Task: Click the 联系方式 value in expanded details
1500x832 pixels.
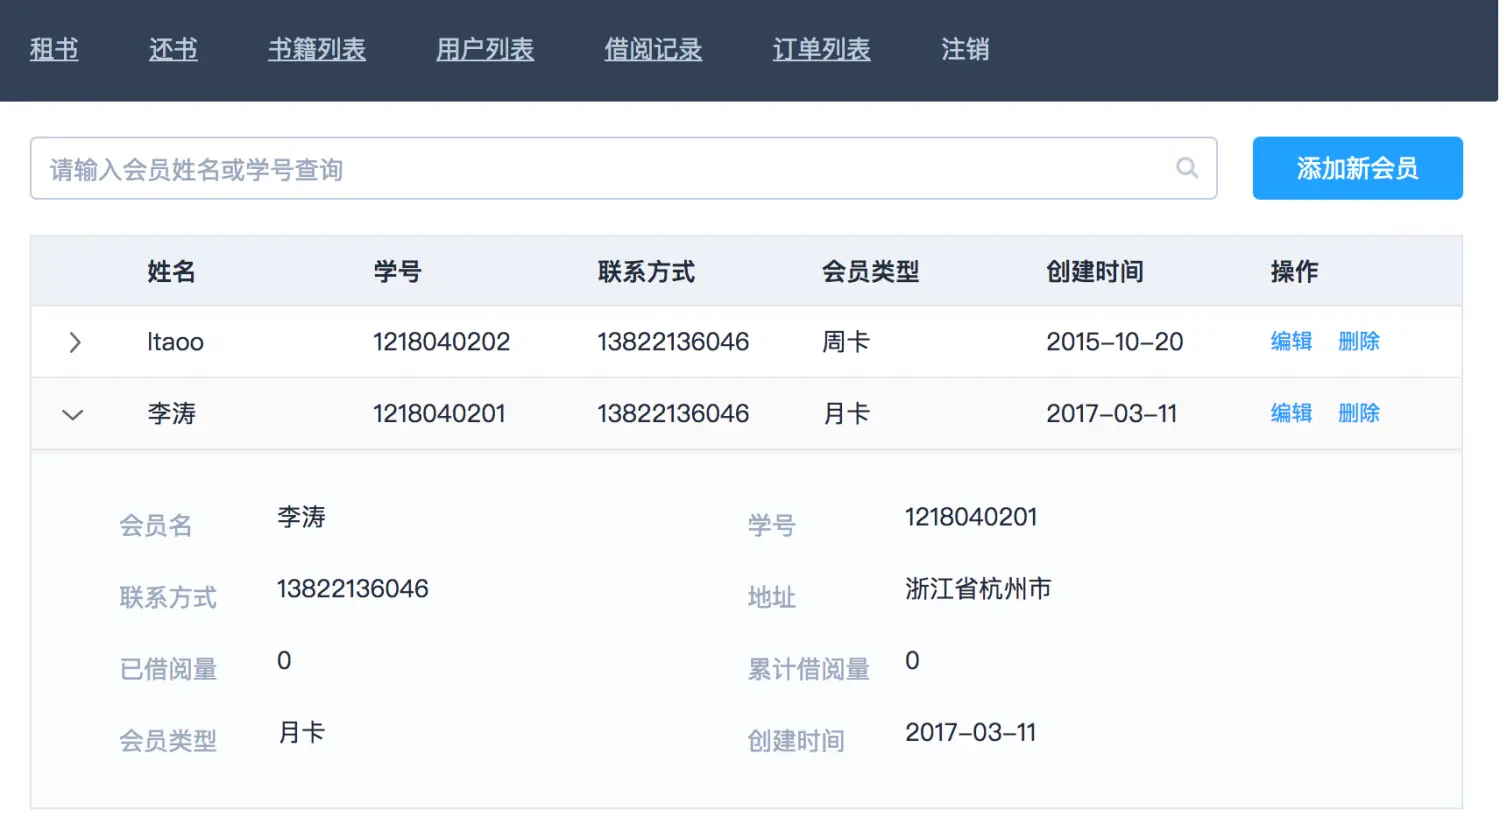Action: pyautogui.click(x=352, y=589)
